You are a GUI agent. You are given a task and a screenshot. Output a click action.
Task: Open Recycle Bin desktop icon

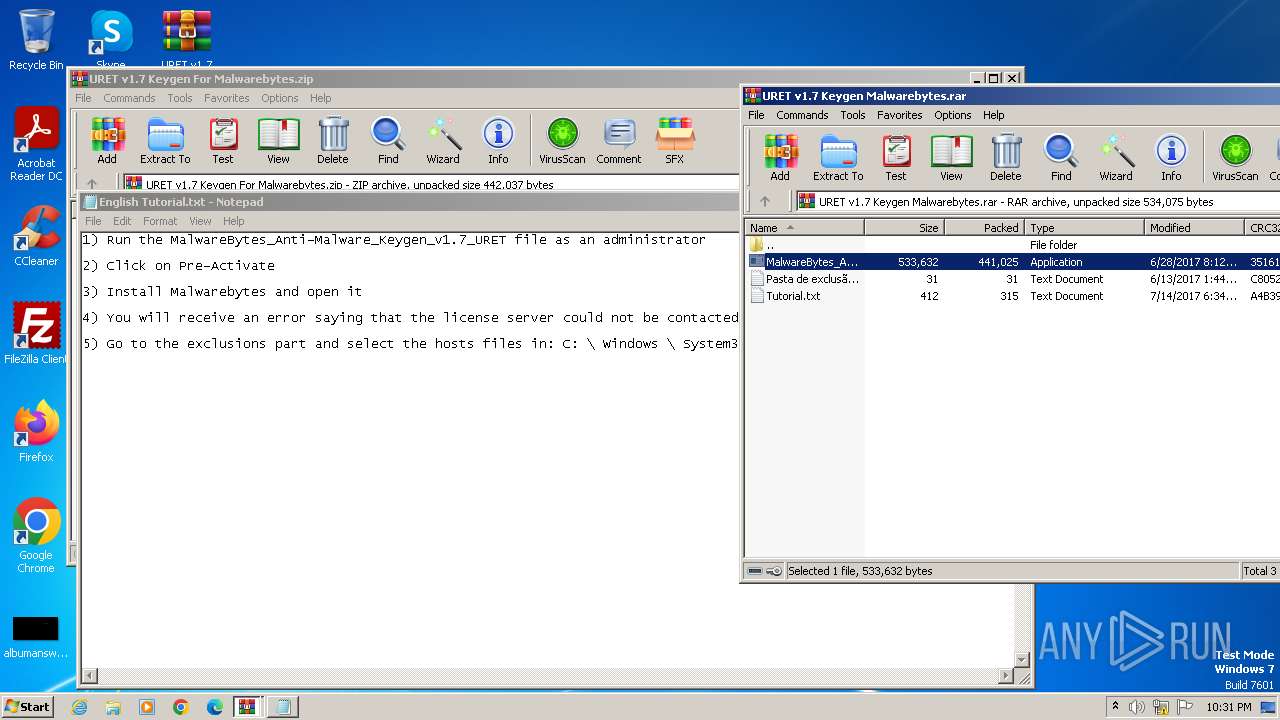36,40
